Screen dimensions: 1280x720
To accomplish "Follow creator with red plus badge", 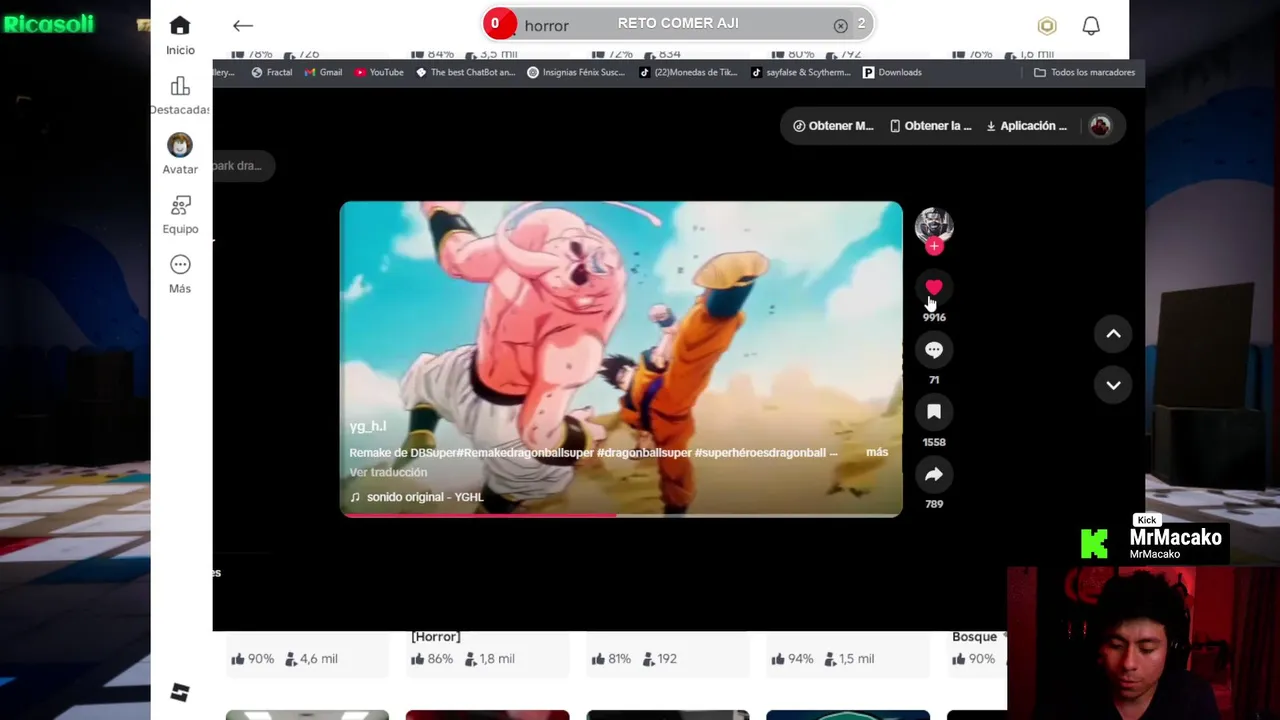I will (934, 246).
